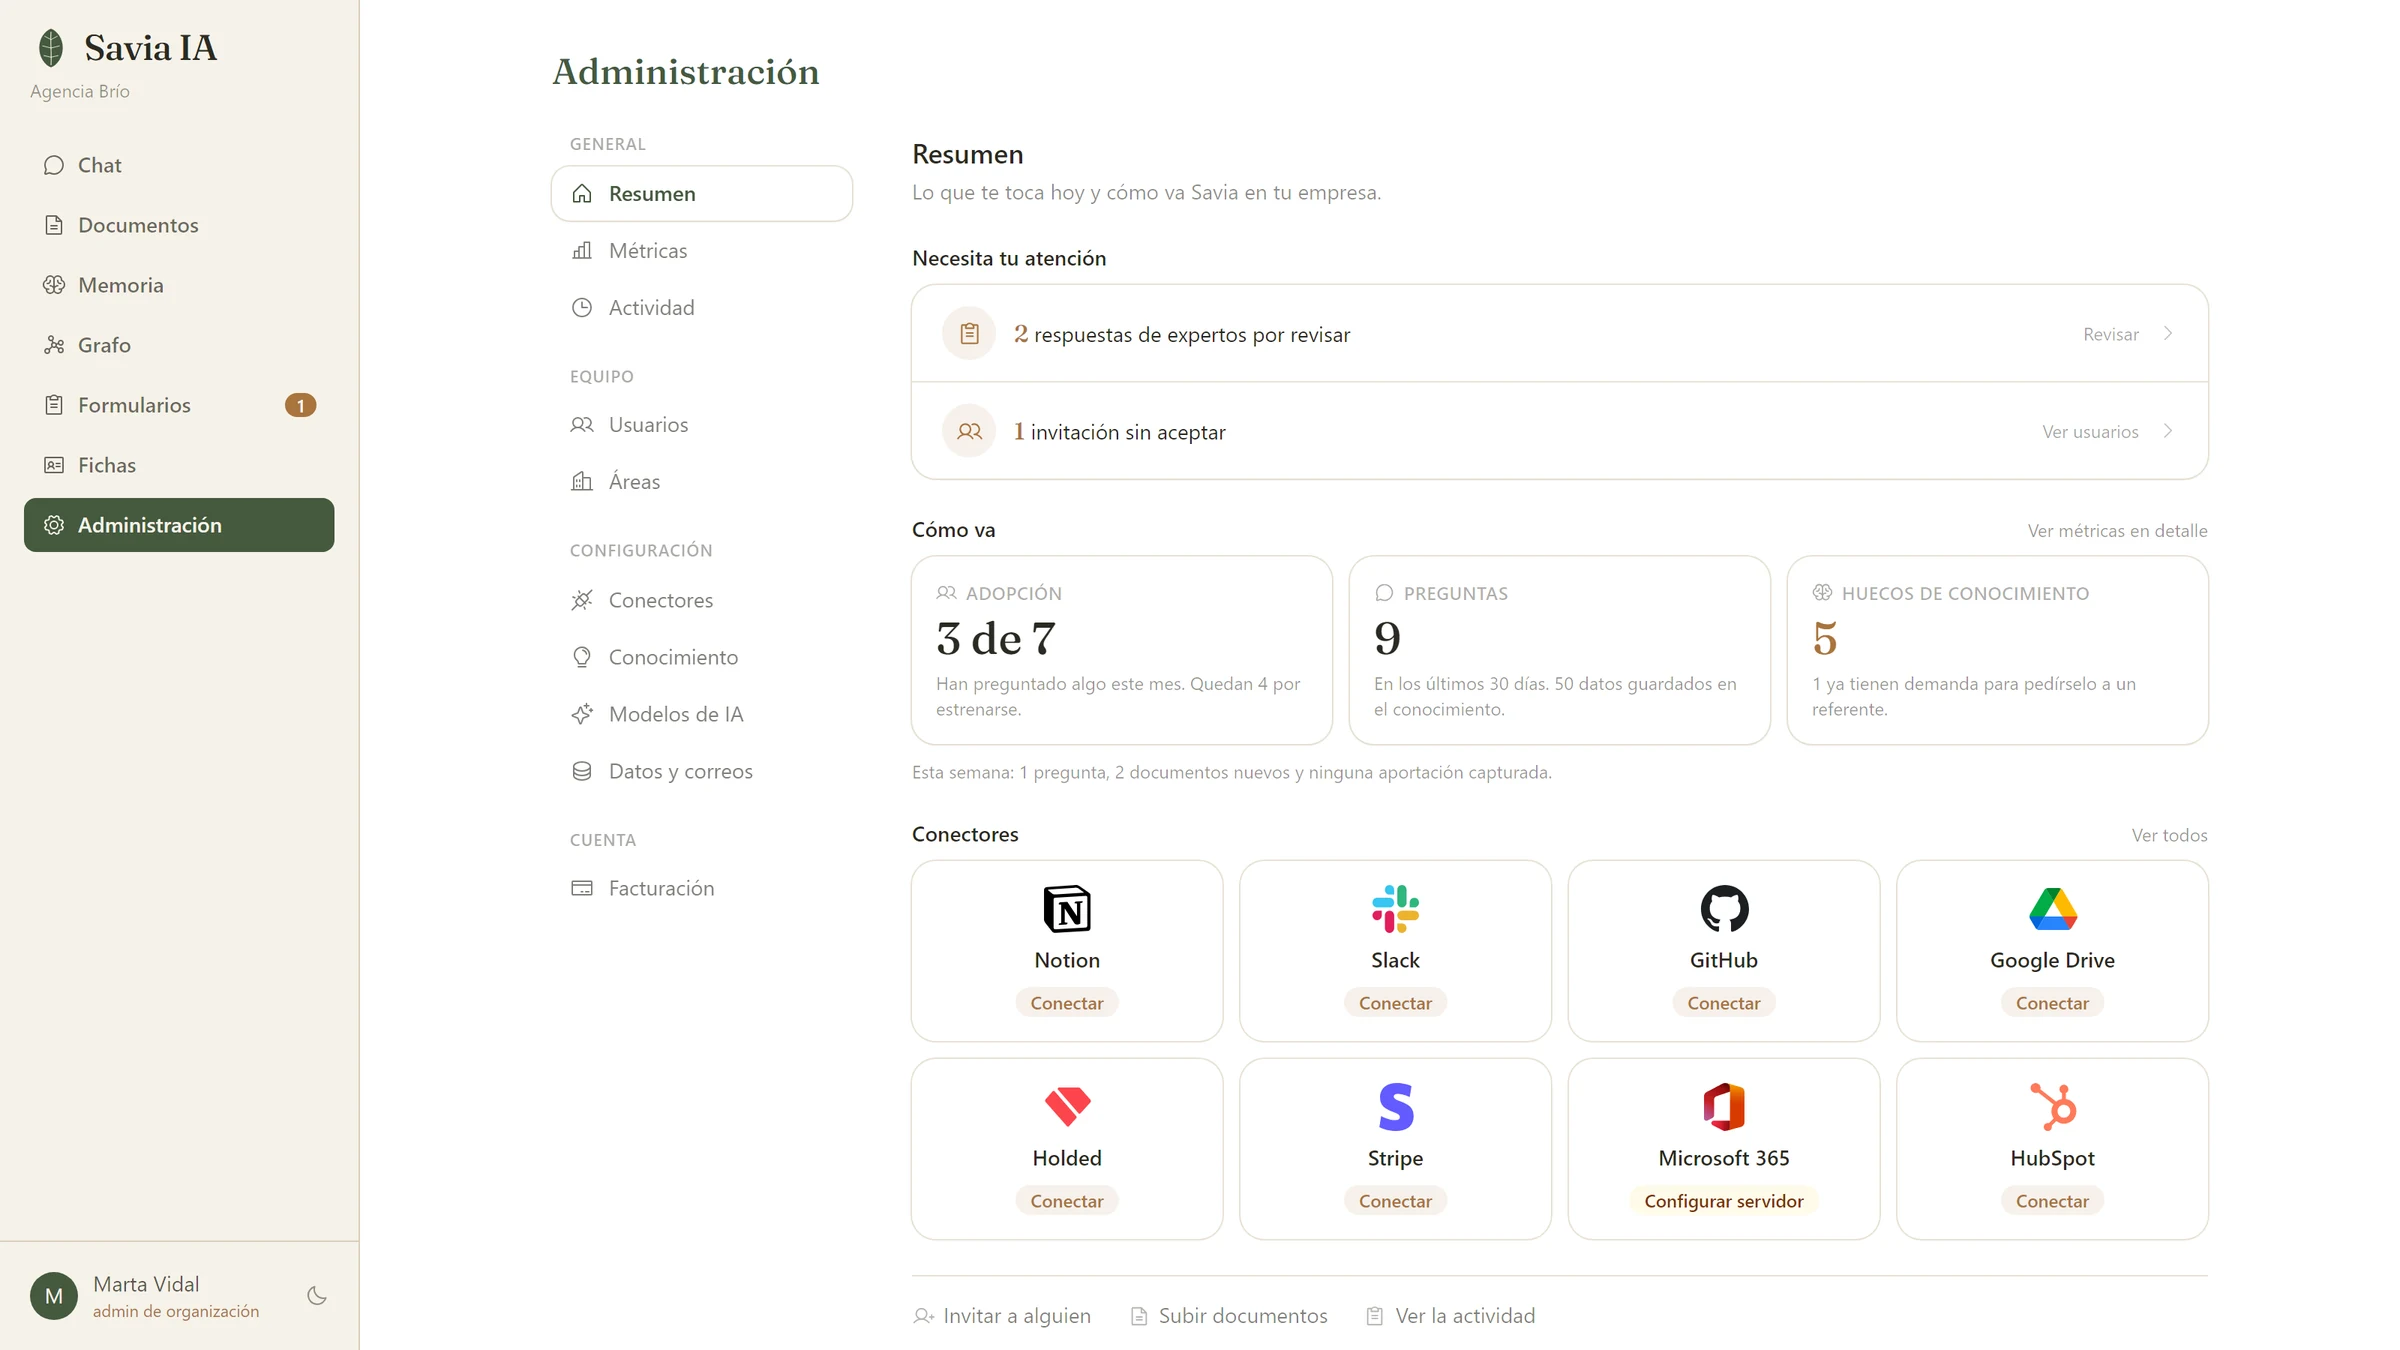Open Conectores configuration page

[x=702, y=601]
